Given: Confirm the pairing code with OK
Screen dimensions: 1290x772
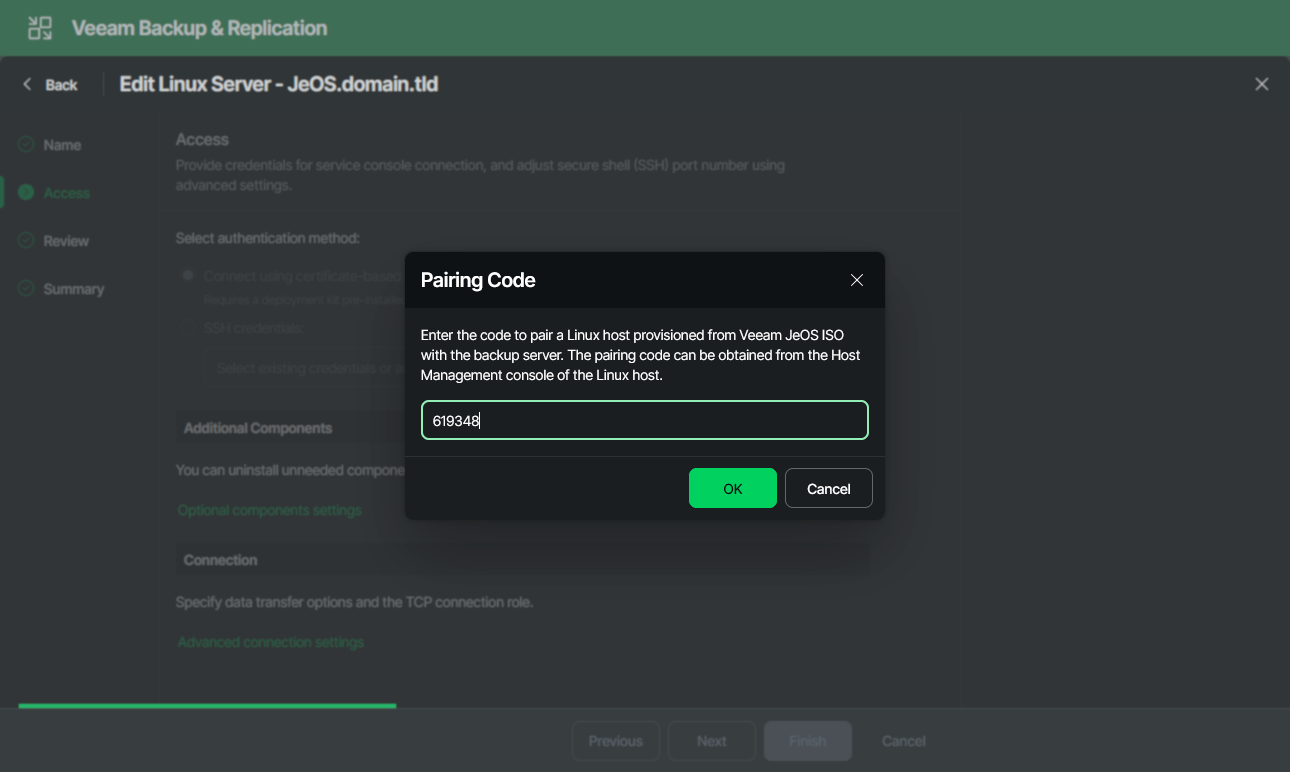Looking at the screenshot, I should [733, 488].
